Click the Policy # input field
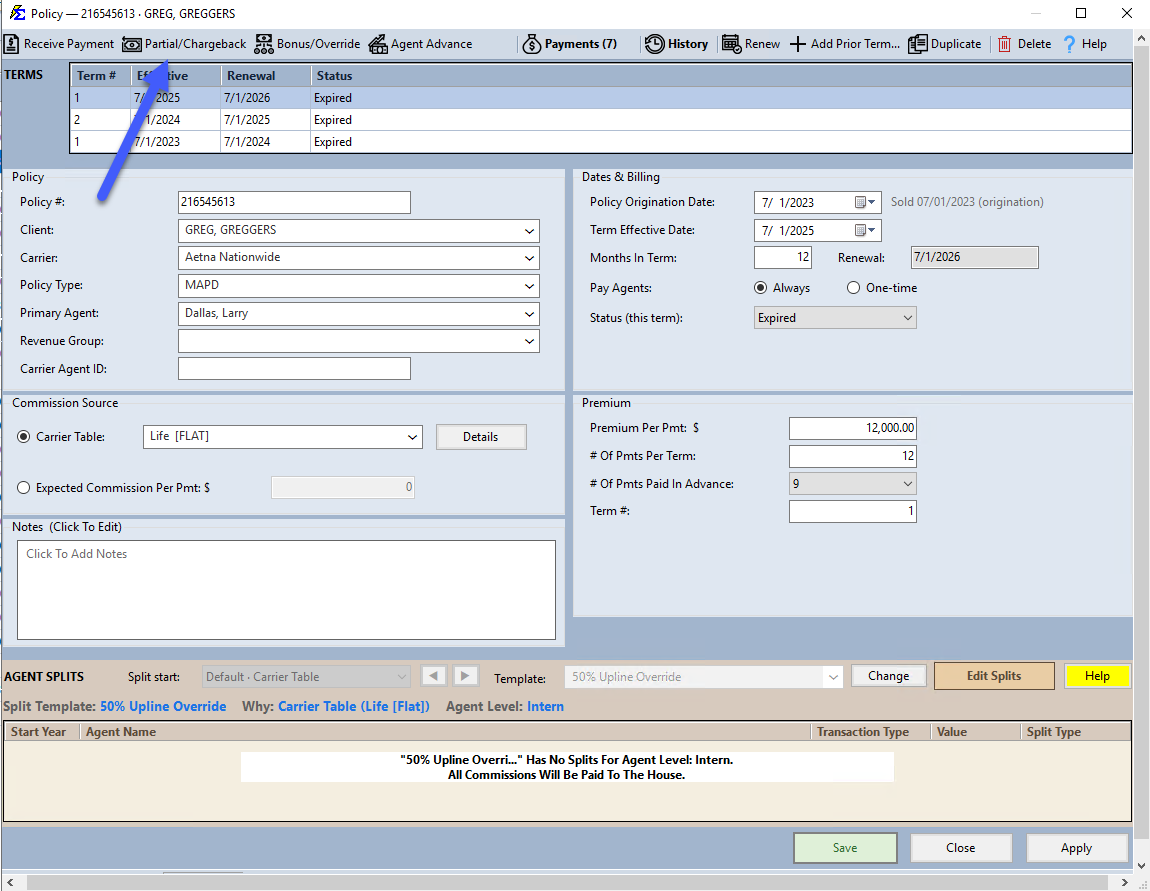Viewport: 1150px width, 891px height. click(x=294, y=202)
